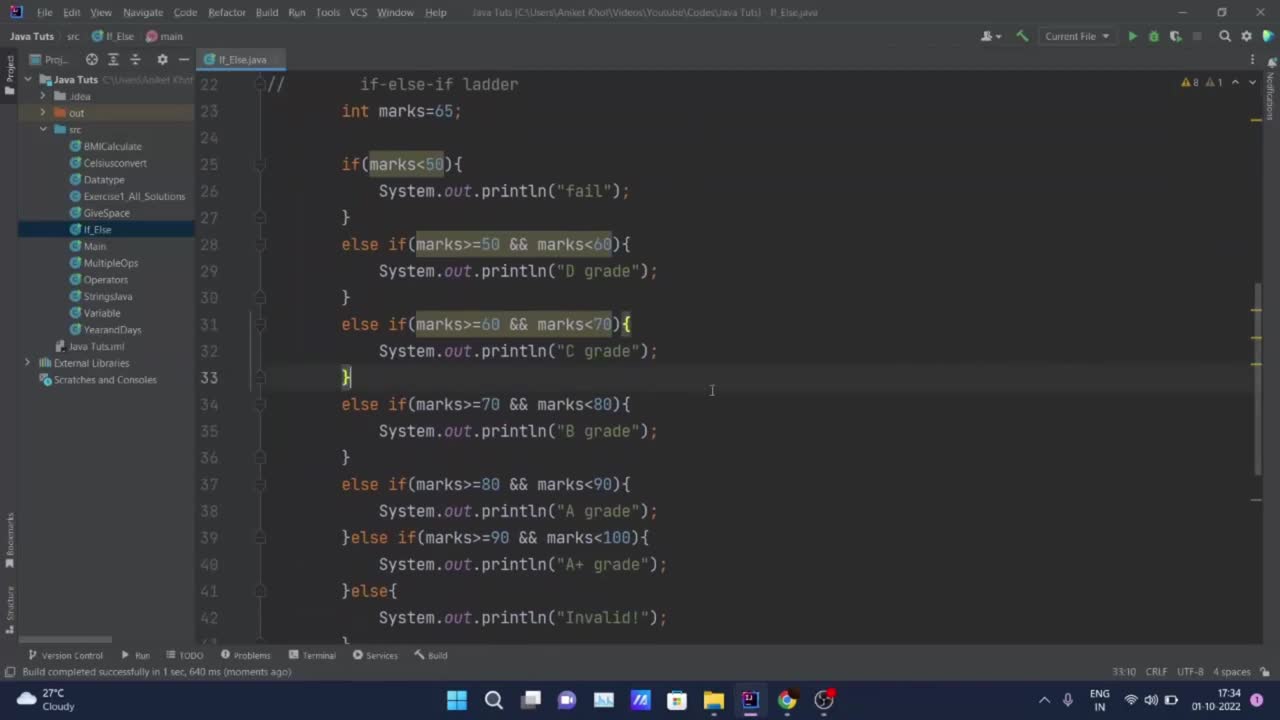Open IDE settings gear in top-right toolbar

coord(1246,36)
